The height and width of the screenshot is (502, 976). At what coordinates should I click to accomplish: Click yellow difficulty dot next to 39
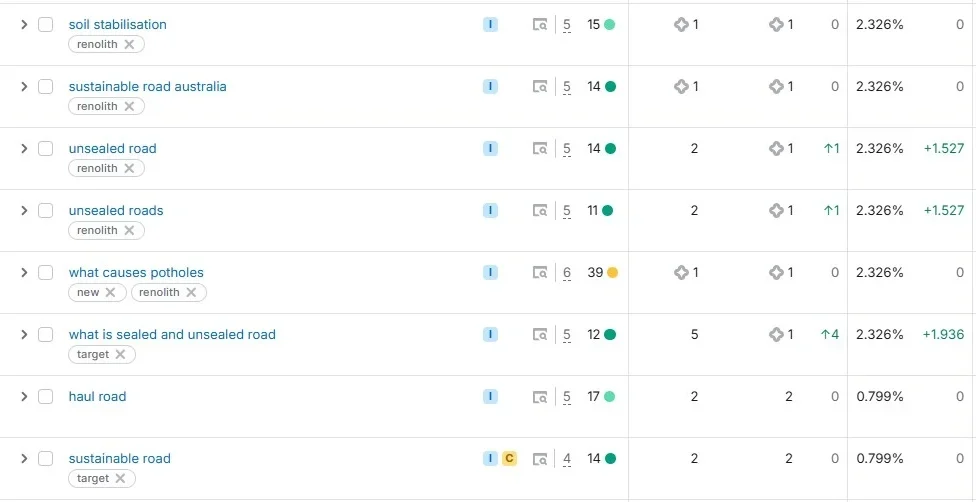click(612, 273)
